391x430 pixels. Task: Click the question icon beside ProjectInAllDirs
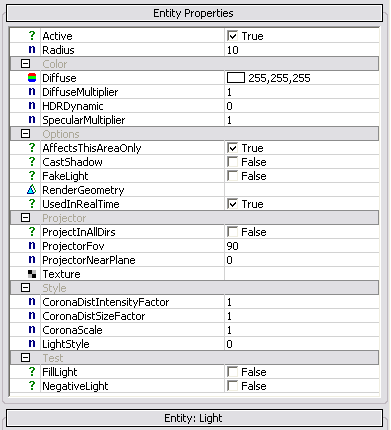coord(32,232)
